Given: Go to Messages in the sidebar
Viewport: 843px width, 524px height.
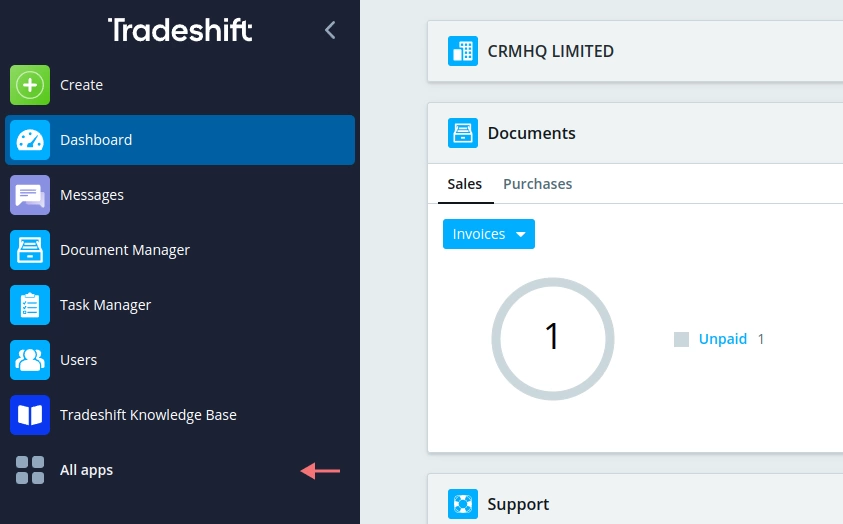Looking at the screenshot, I should coord(92,195).
